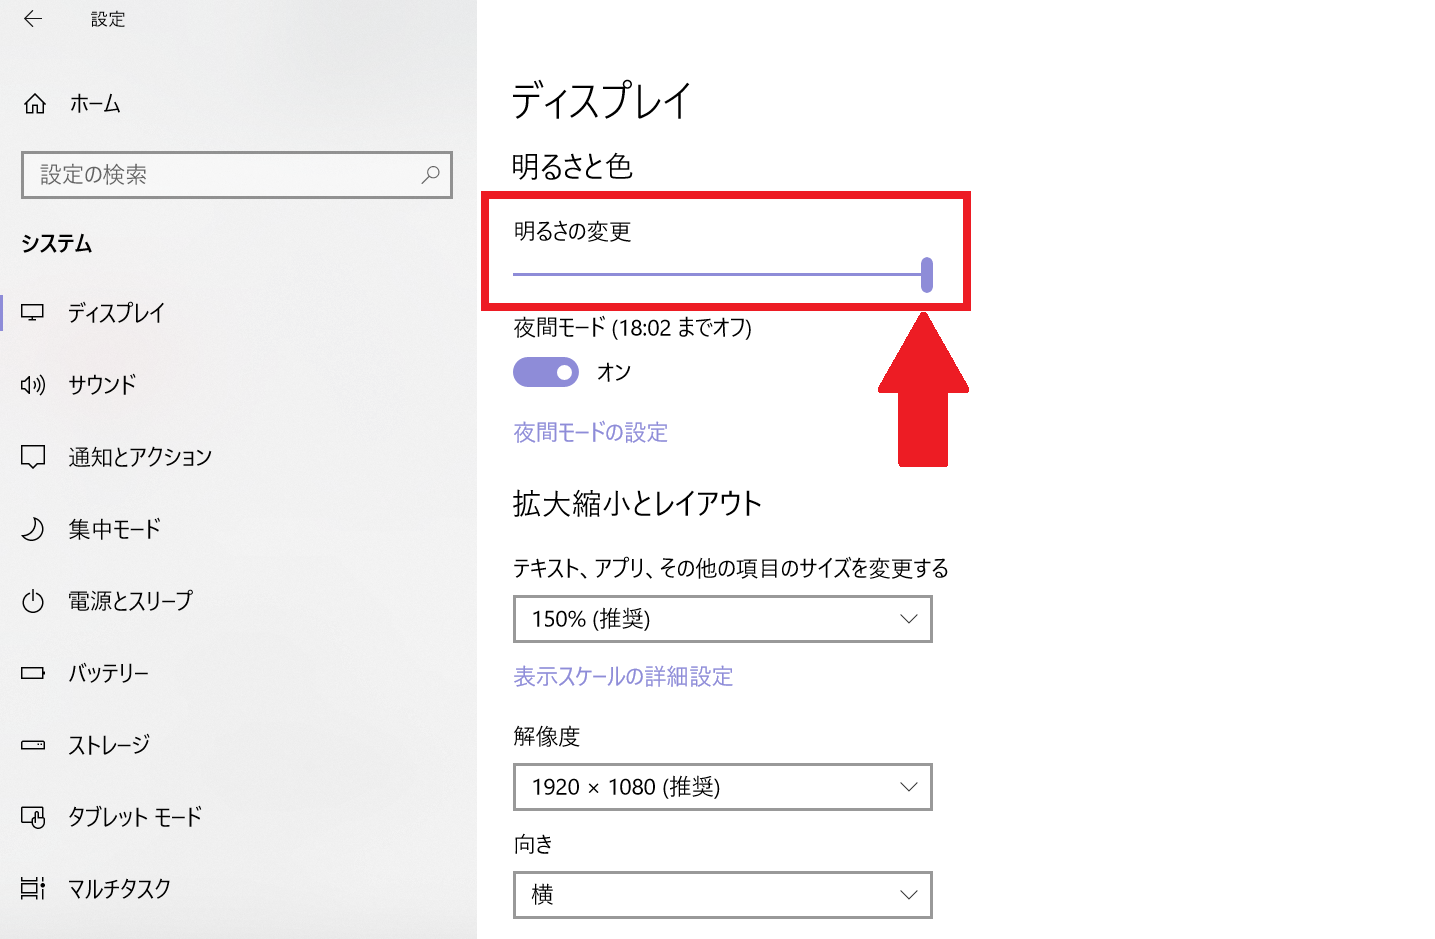Turn off the 夜間モード toggle
The height and width of the screenshot is (939, 1435).
(545, 371)
